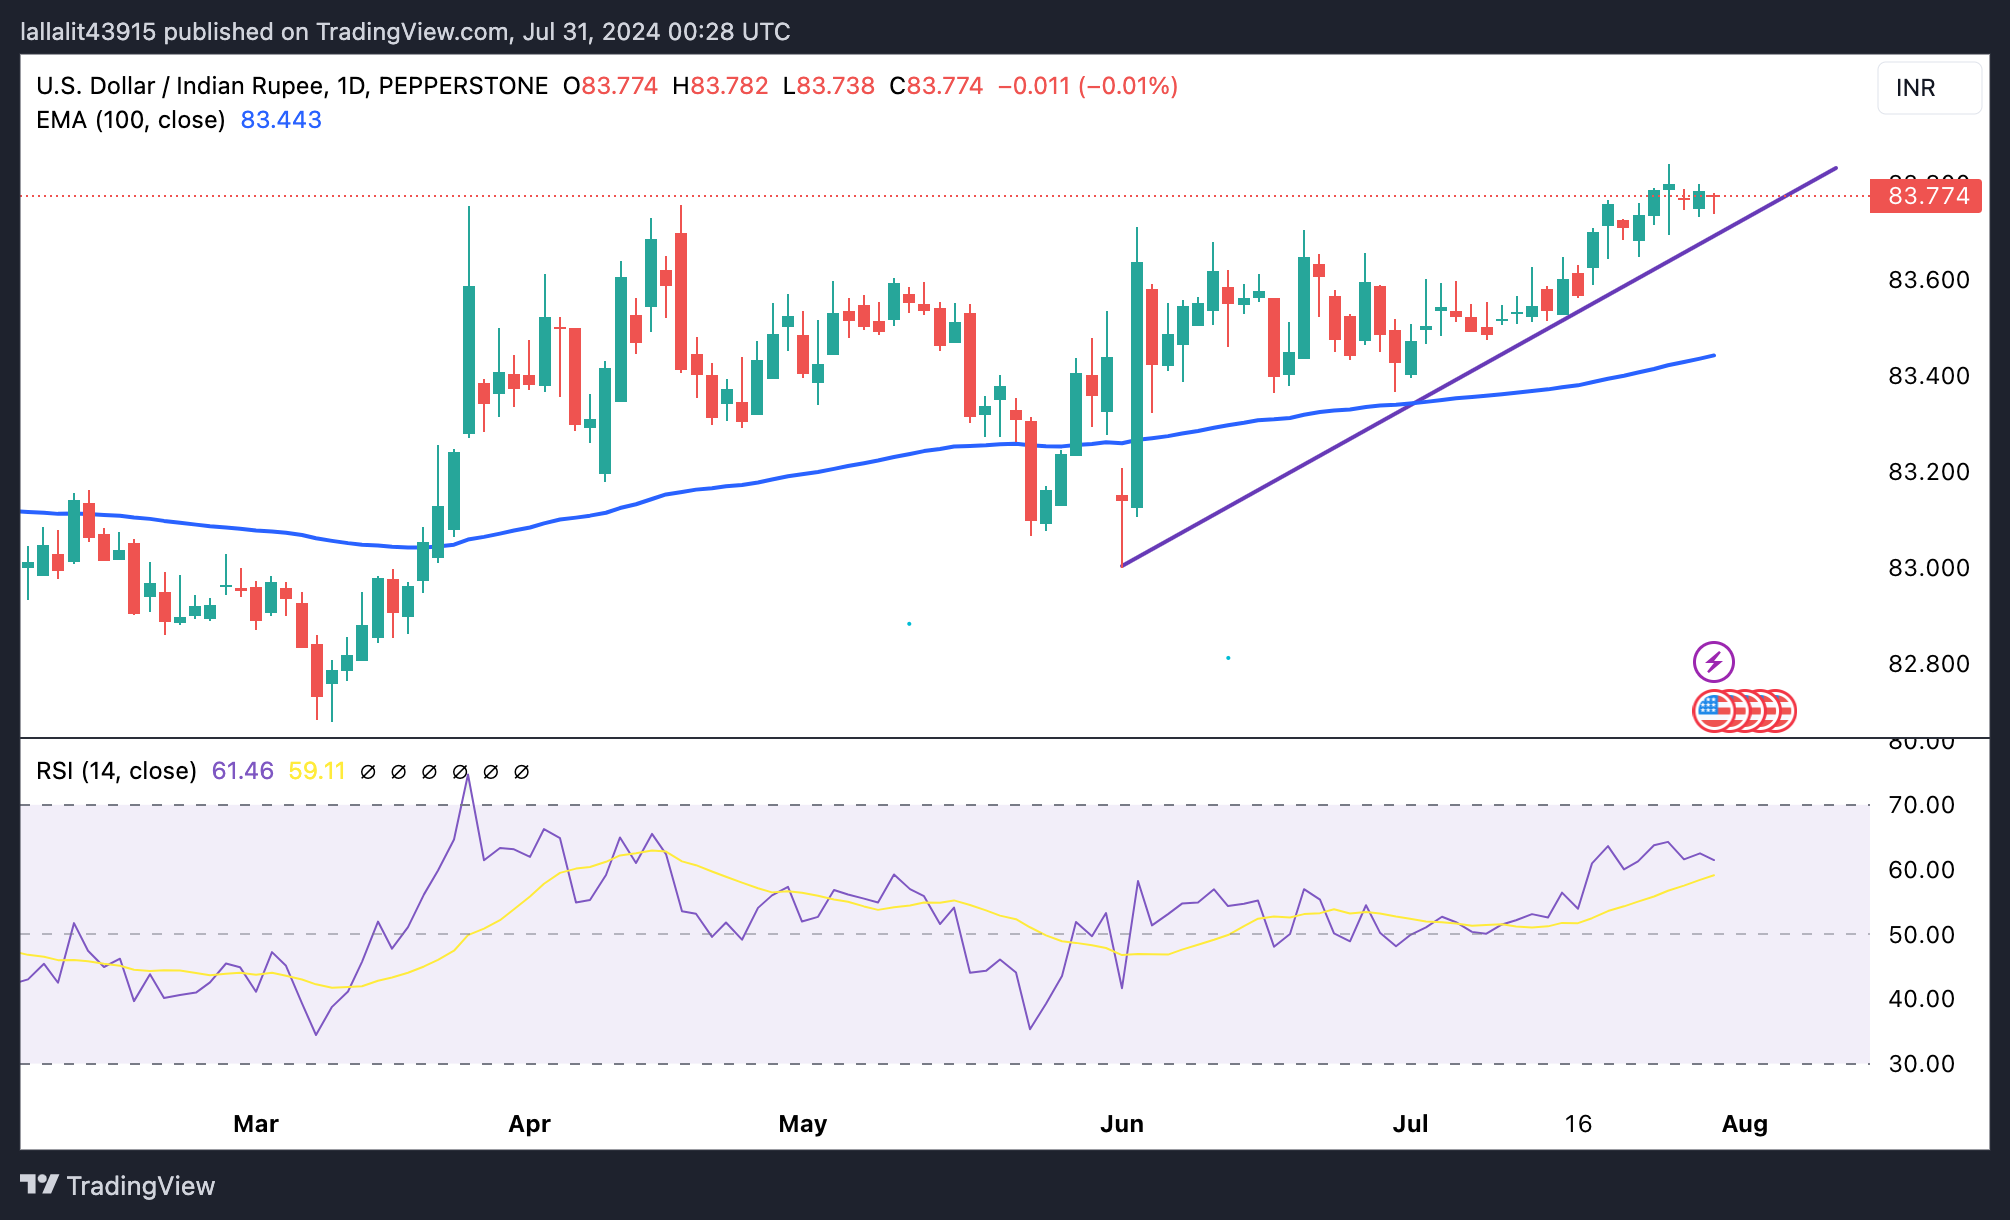Click the U.S. Dollar / Indian Rupee symbol title
This screenshot has height=1220, width=2010.
[180, 86]
